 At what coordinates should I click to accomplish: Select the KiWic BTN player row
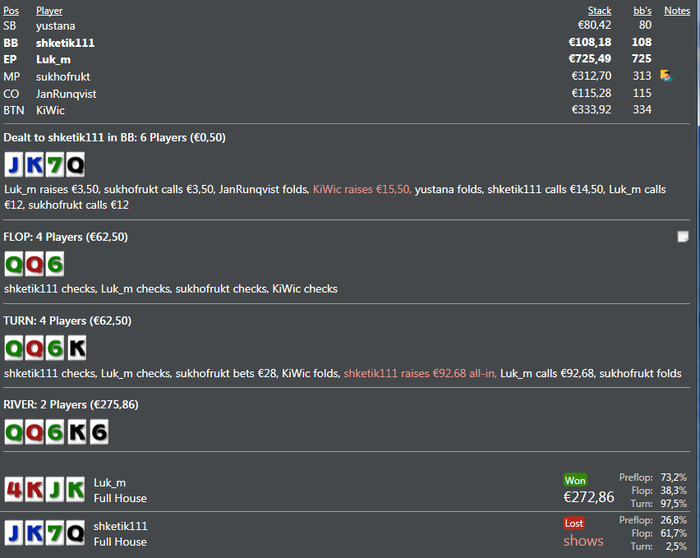click(x=346, y=110)
